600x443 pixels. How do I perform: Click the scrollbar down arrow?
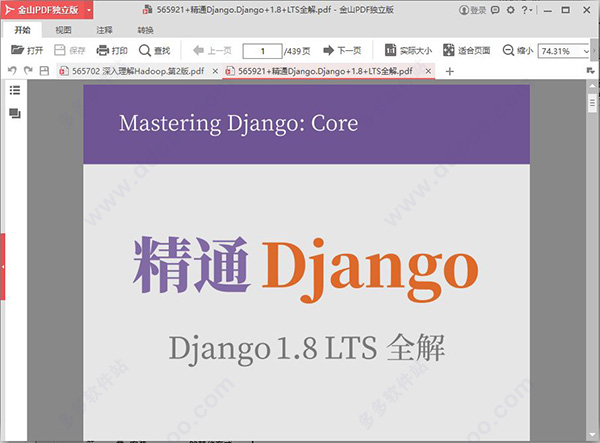click(592, 435)
